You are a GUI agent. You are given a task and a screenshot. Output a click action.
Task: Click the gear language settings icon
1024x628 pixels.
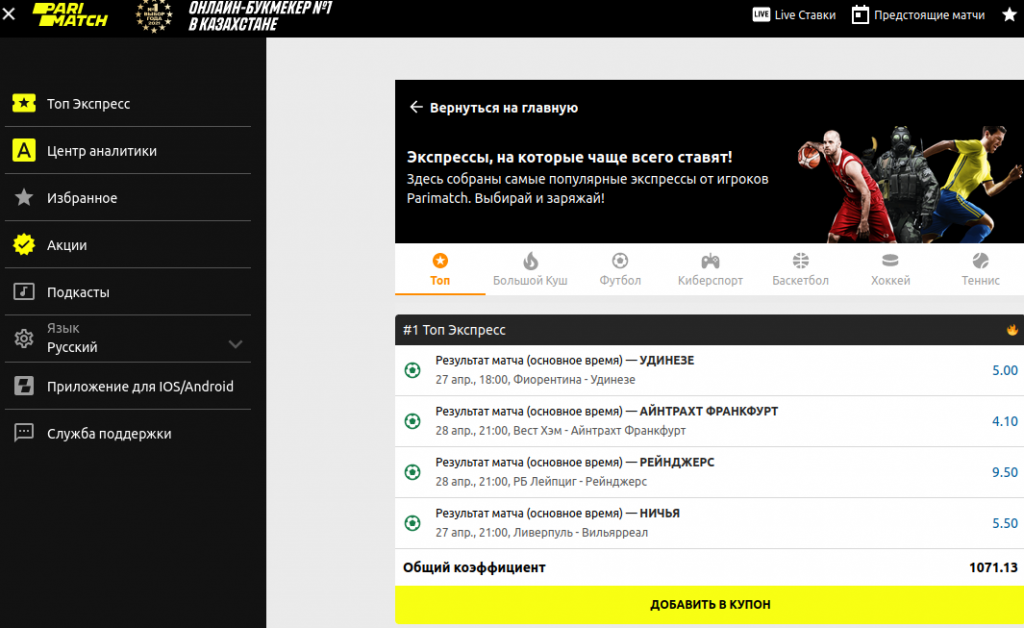tap(24, 338)
